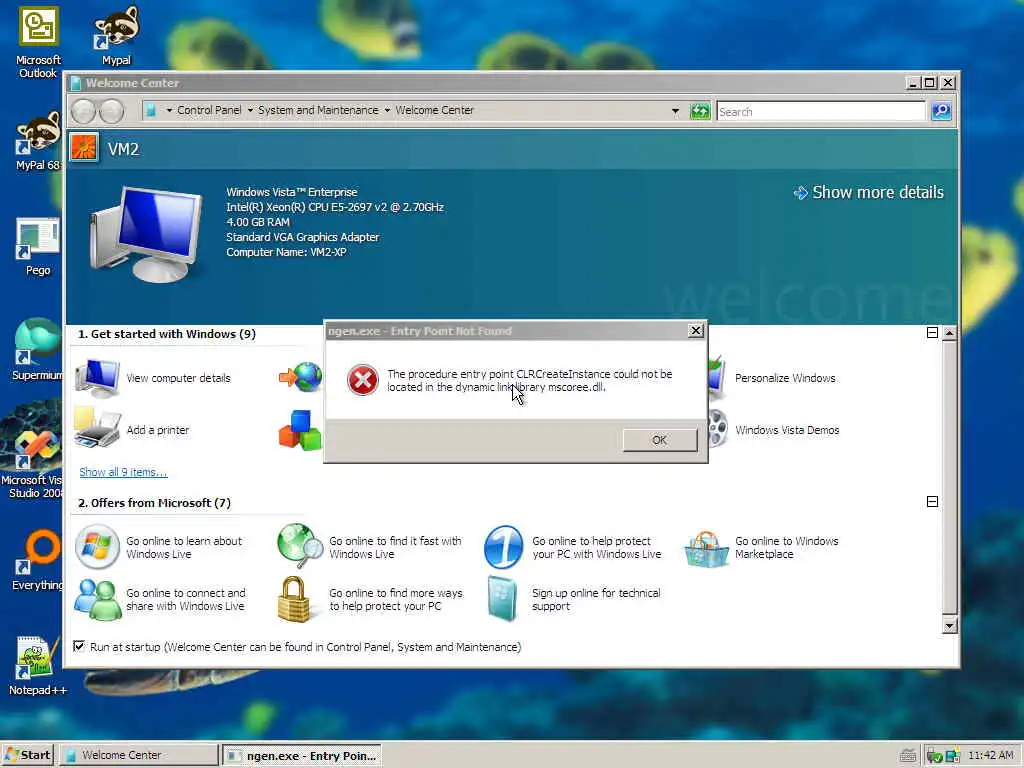Image resolution: width=1024 pixels, height=768 pixels.
Task: Collapse the Get started with Windows section
Action: (x=933, y=332)
